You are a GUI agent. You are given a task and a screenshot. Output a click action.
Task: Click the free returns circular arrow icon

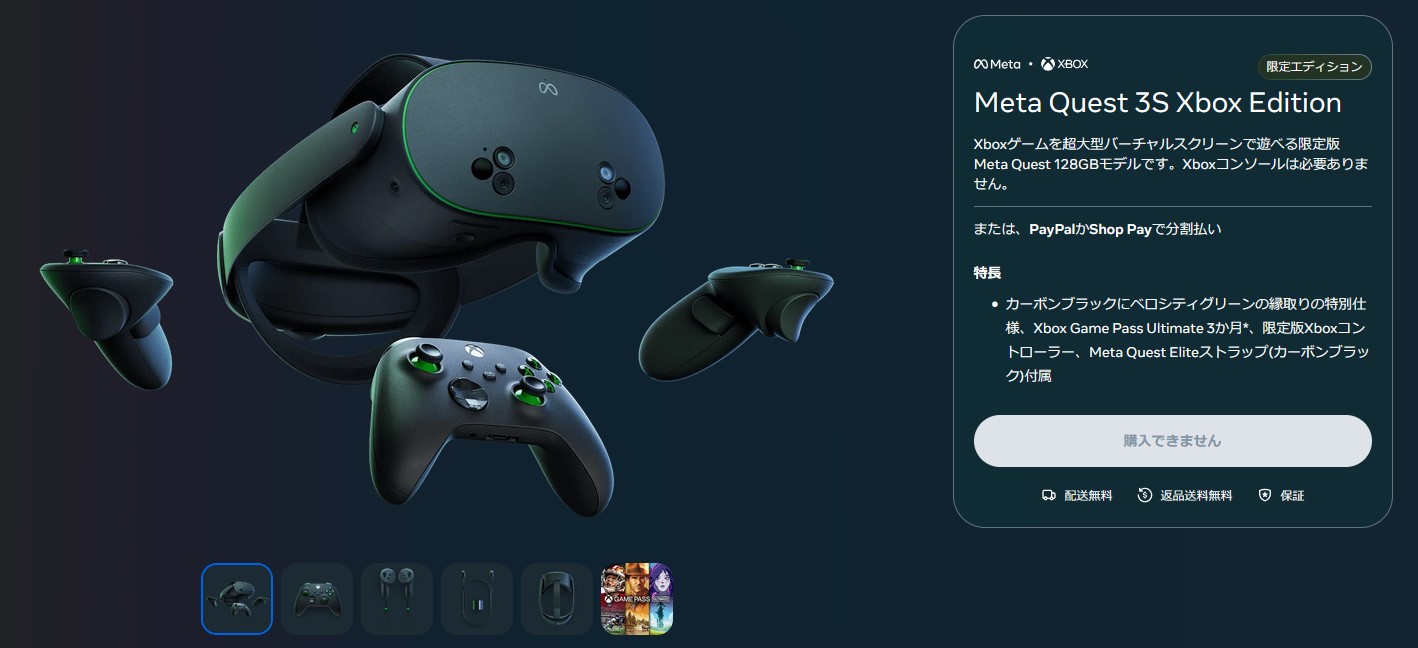(1145, 495)
